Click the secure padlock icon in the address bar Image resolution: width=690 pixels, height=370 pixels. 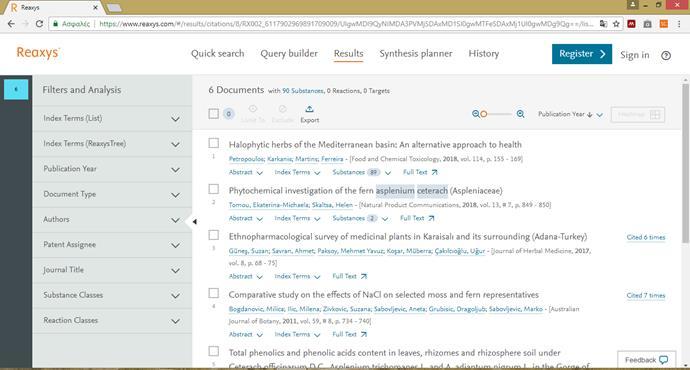55,24
